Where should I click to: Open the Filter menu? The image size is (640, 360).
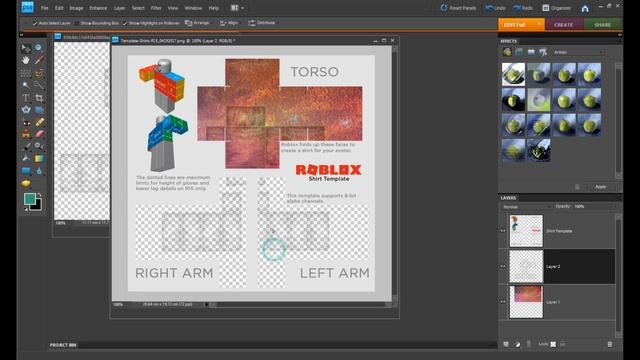(x=156, y=8)
